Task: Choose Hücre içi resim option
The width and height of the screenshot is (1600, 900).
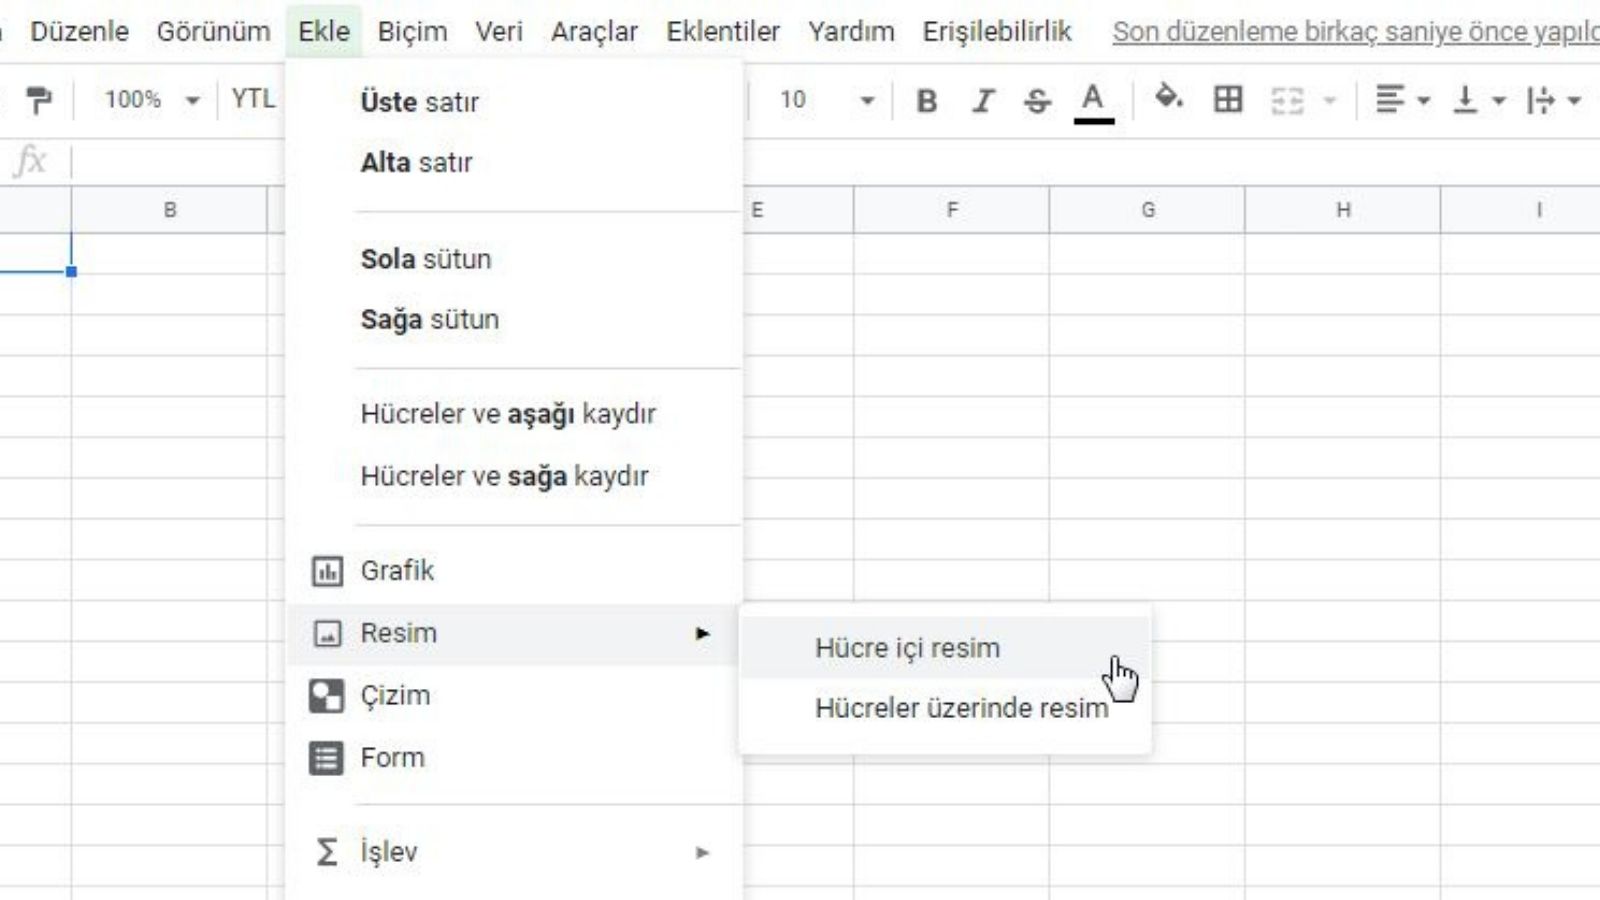Action: click(907, 648)
